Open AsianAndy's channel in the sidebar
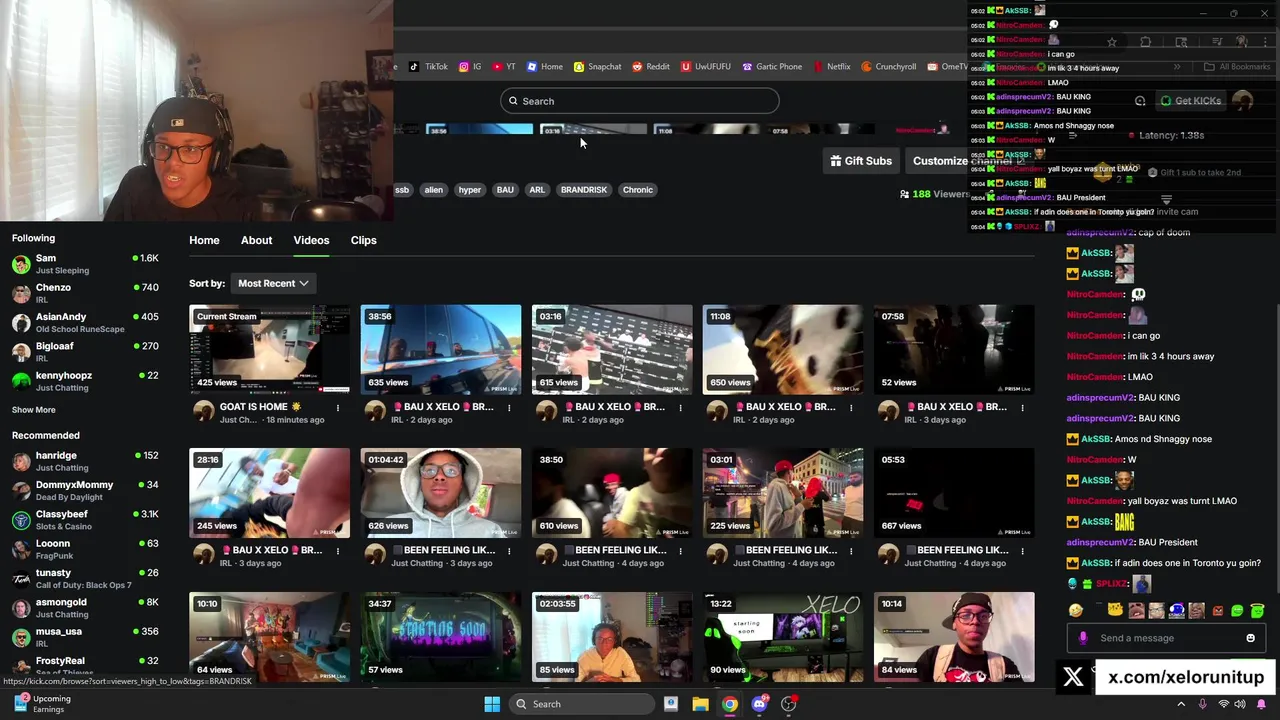The height and width of the screenshot is (720, 1280). click(86, 322)
